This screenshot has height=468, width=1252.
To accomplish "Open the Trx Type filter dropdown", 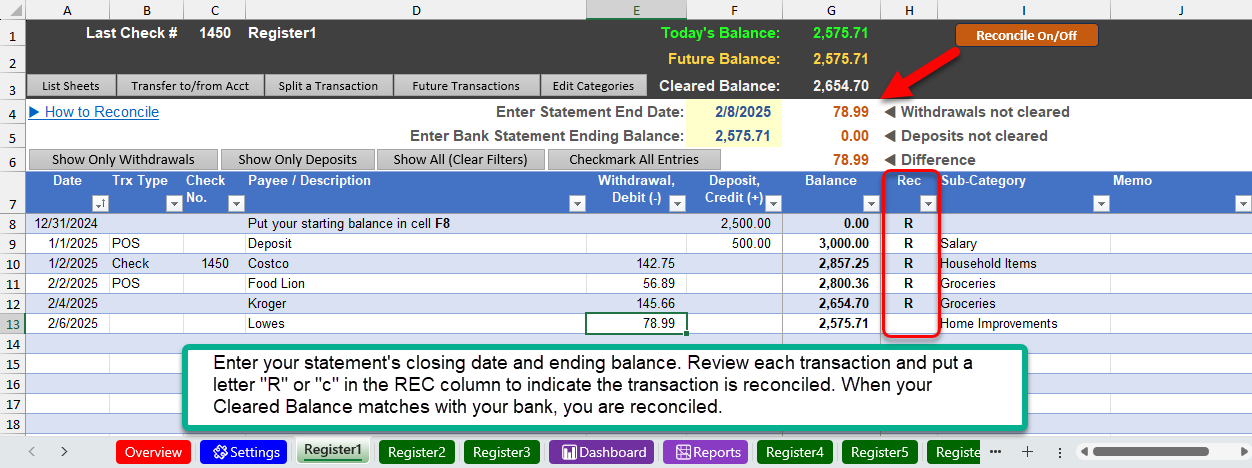I will pyautogui.click(x=175, y=203).
